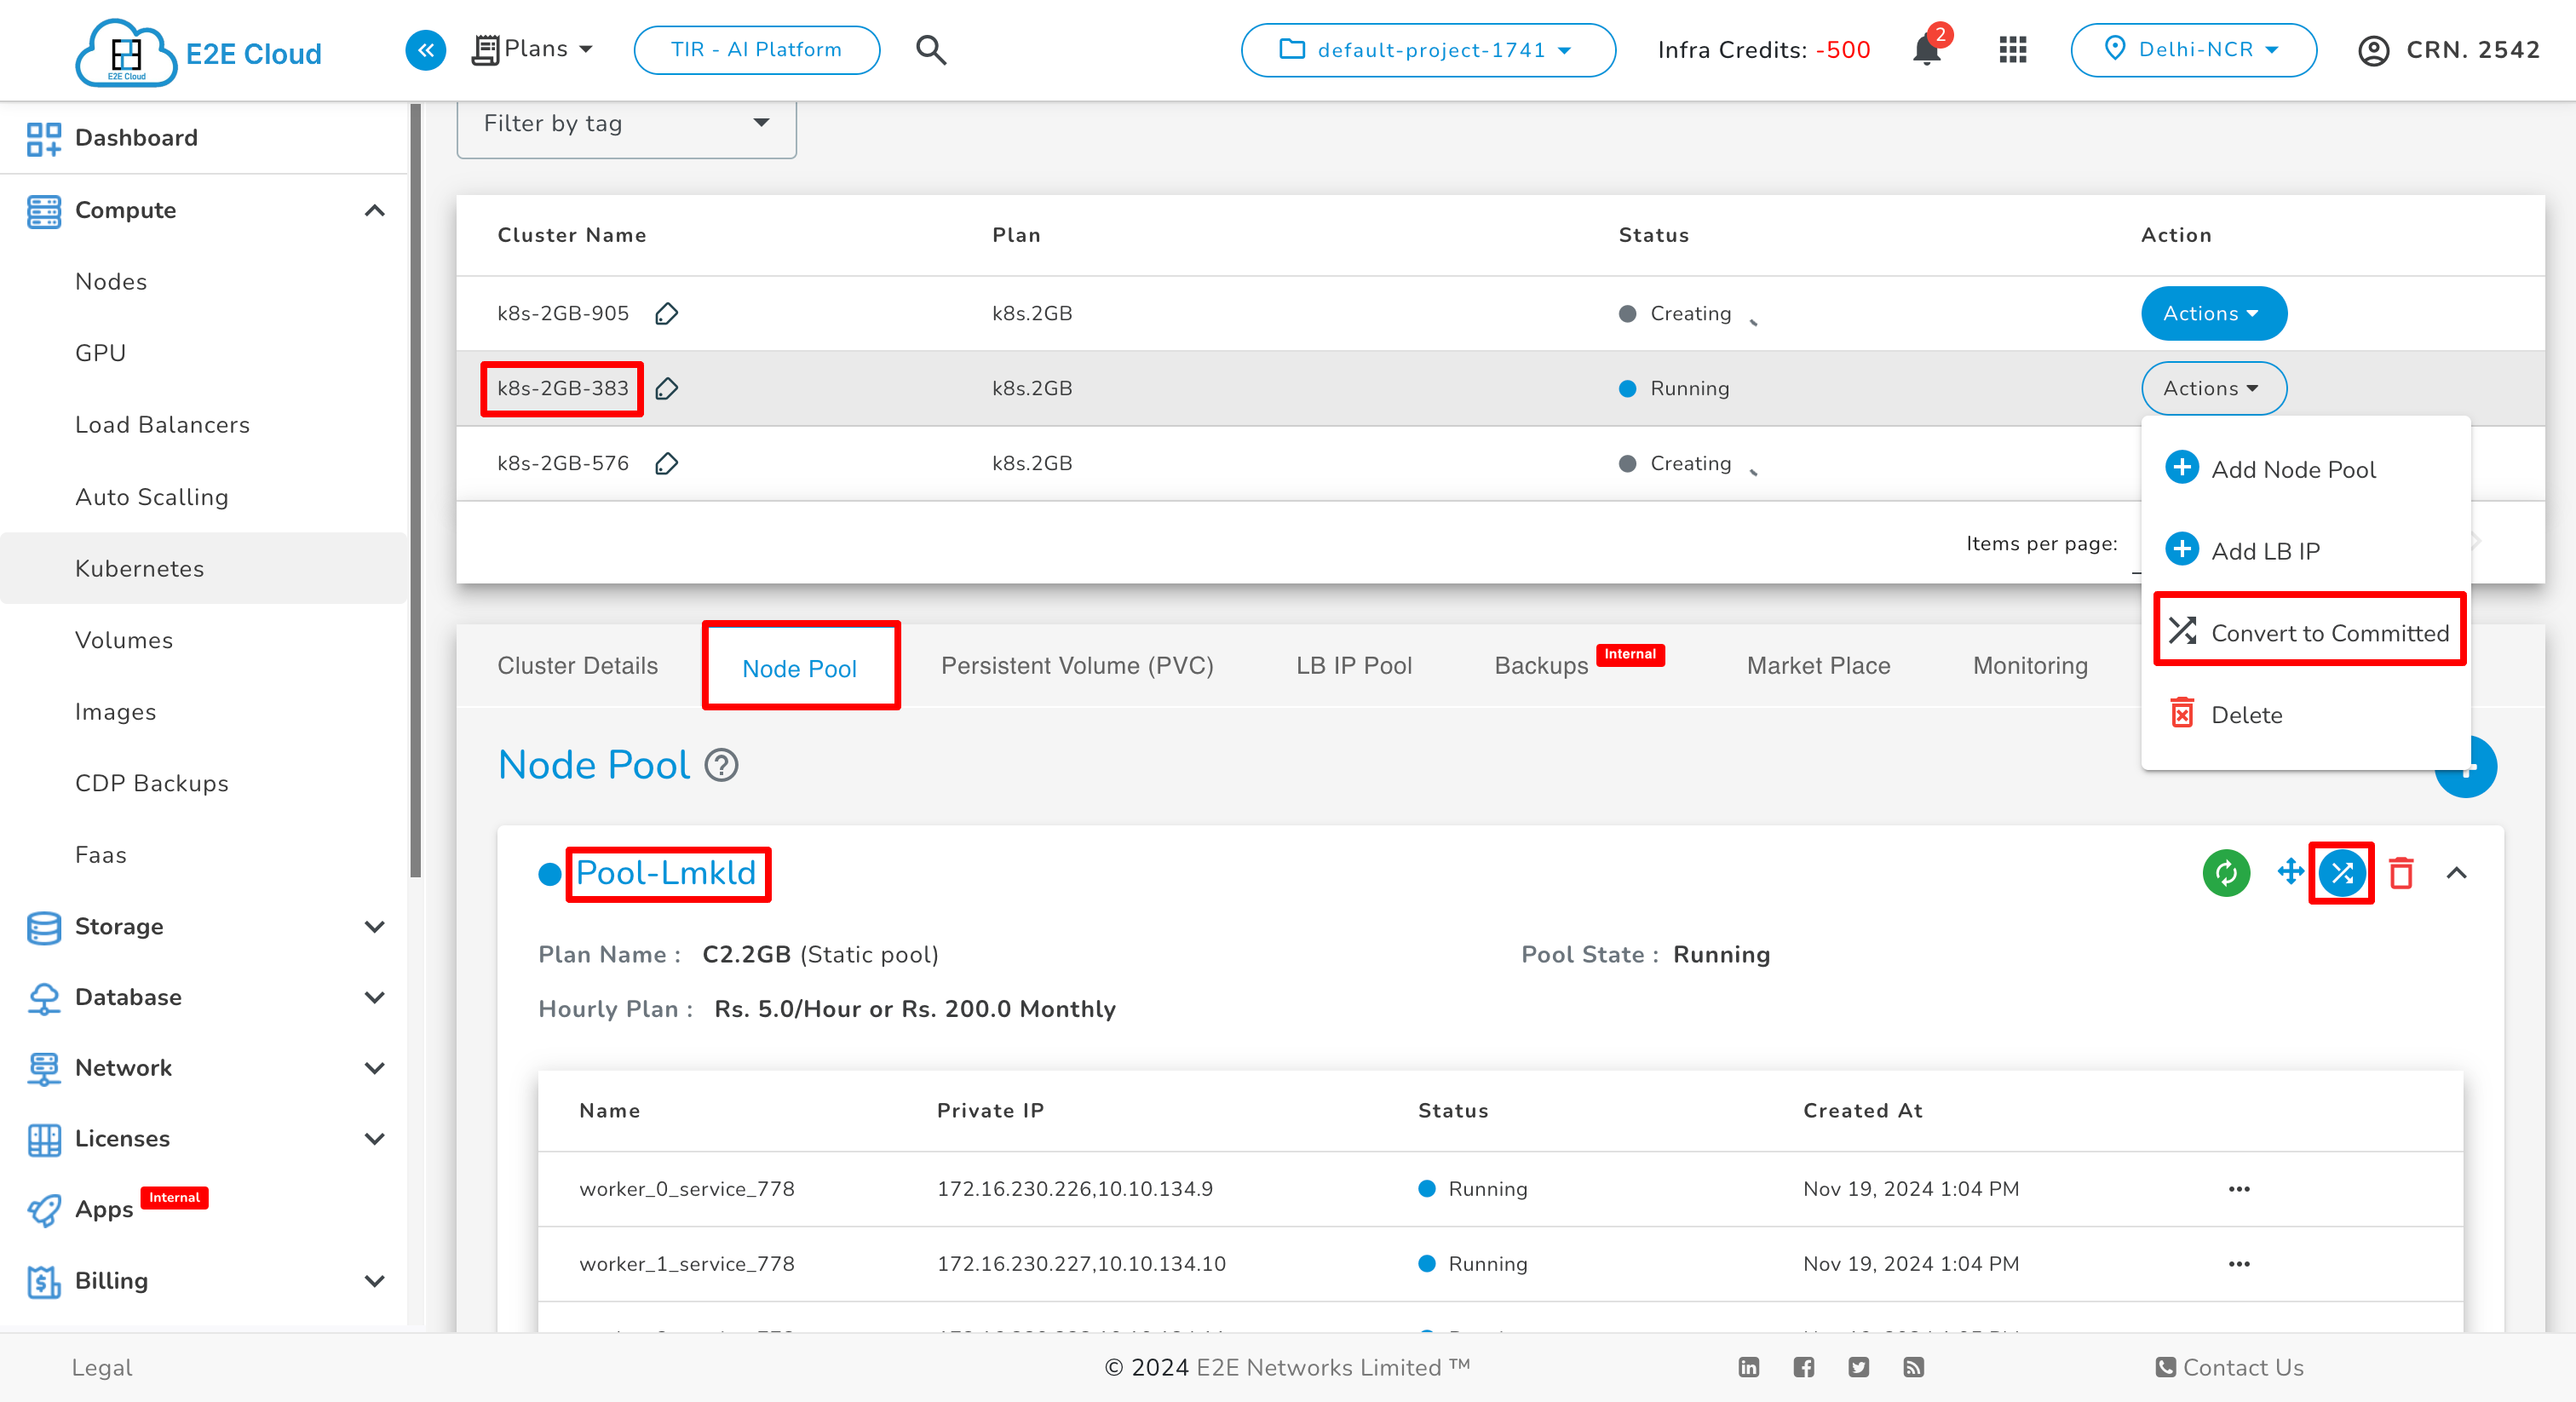Edit tag icon for k8s-2GB-383

[667, 388]
